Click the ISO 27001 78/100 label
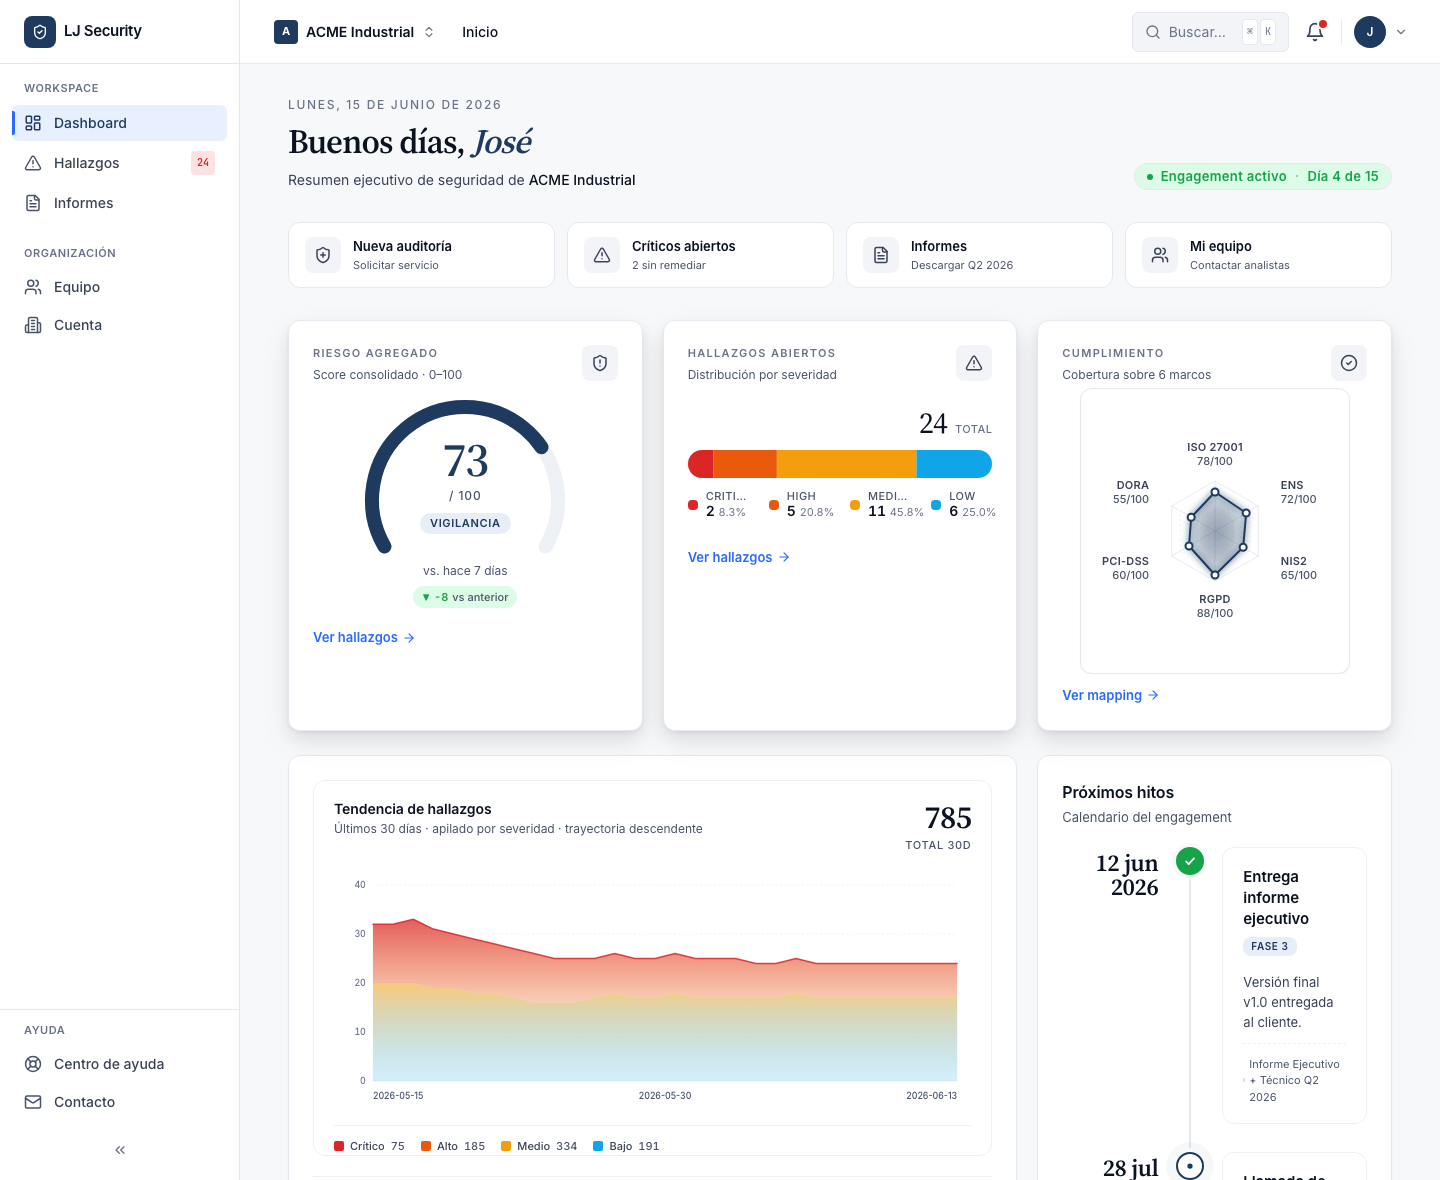The image size is (1440, 1180). 1215,454
